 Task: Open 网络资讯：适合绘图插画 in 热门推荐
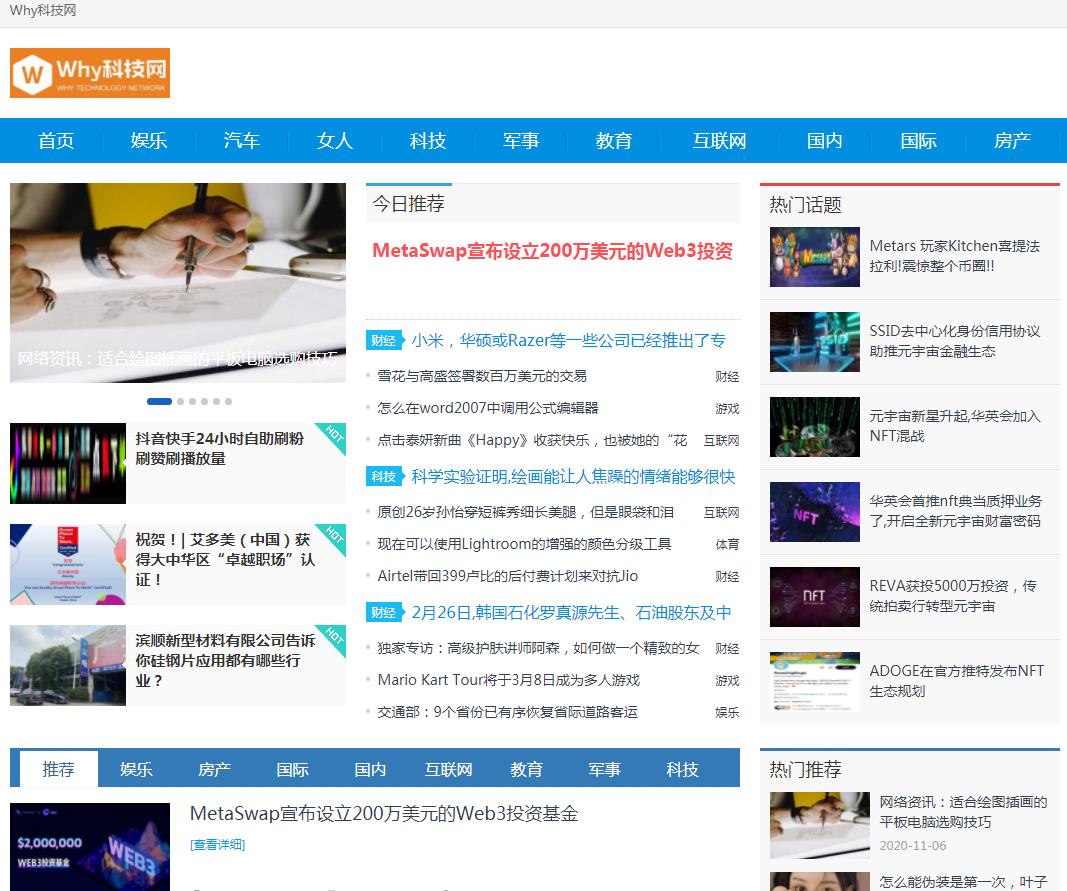[x=963, y=812]
